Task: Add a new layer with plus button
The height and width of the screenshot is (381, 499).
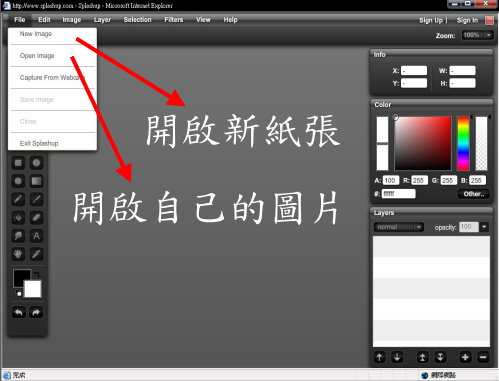Action: pyautogui.click(x=465, y=358)
